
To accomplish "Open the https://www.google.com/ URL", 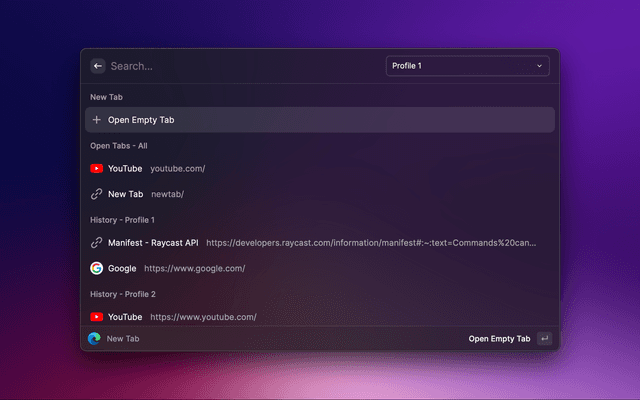I will 194,268.
